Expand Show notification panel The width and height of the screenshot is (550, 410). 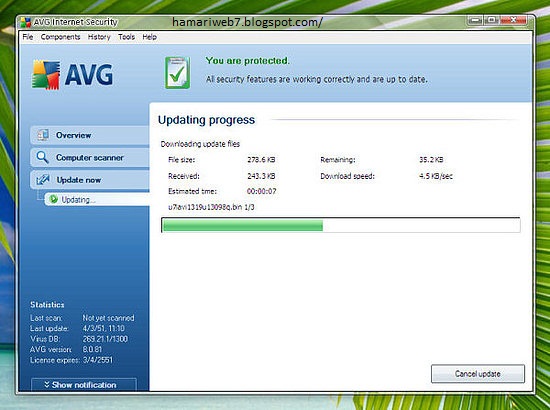tap(84, 385)
